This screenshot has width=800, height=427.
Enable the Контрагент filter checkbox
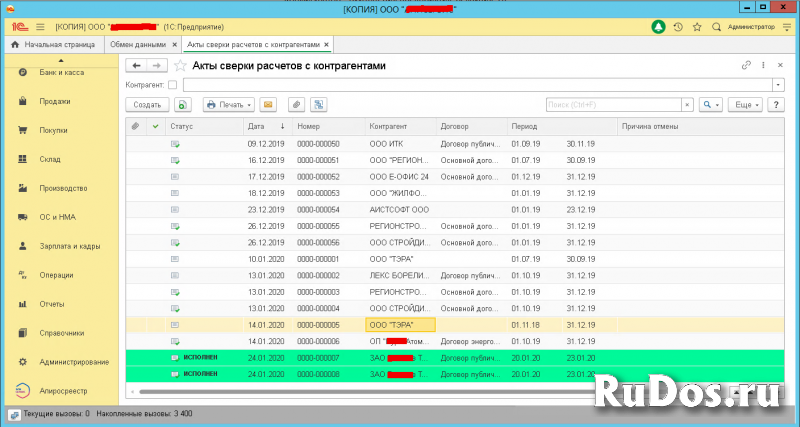tap(173, 85)
